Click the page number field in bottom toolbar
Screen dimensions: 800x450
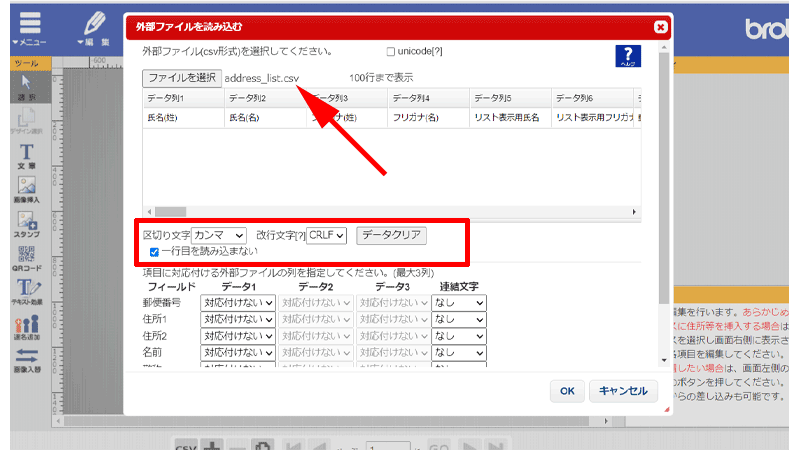(388, 446)
